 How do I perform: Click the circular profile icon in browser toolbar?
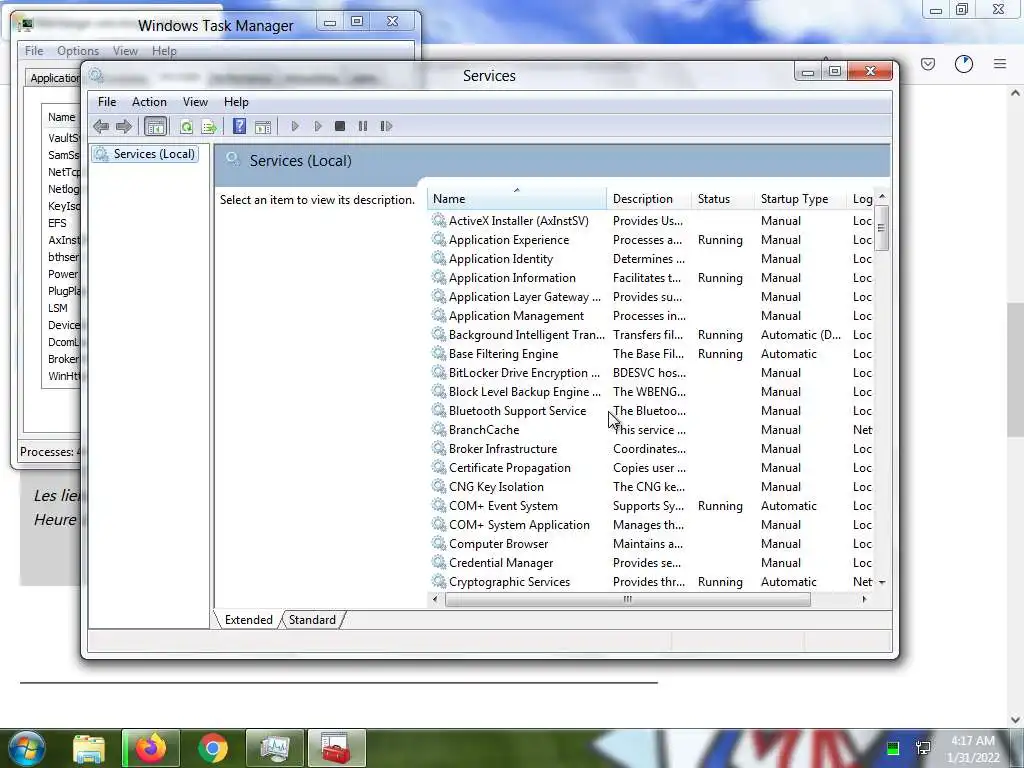click(x=964, y=63)
